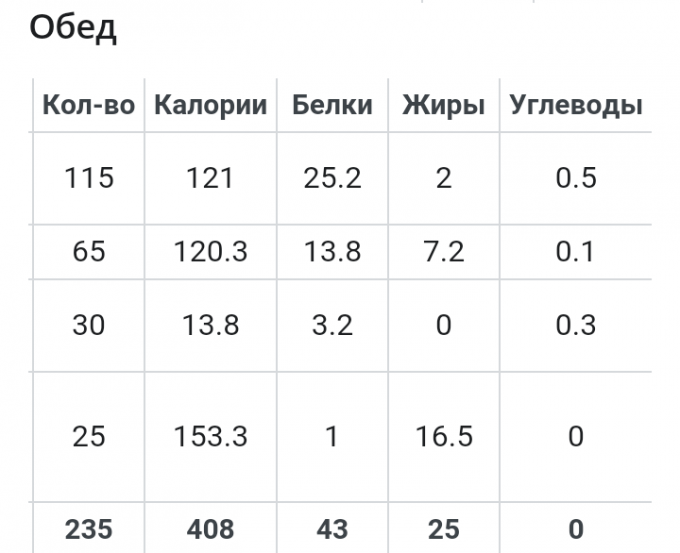Select the calories cell showing 121
The height and width of the screenshot is (553, 680).
click(x=210, y=178)
